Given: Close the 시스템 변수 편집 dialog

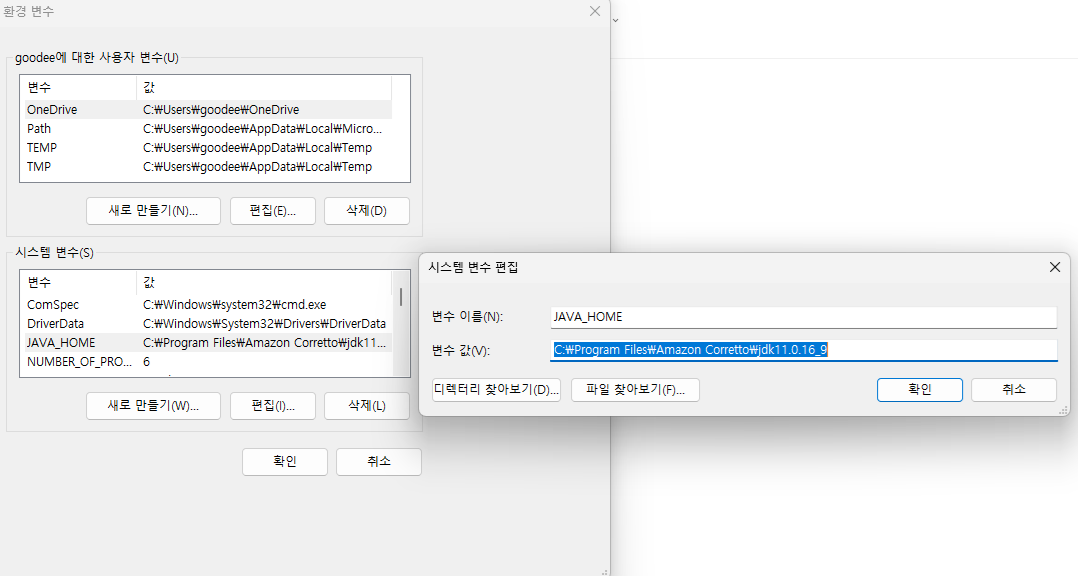Looking at the screenshot, I should pos(1055,267).
